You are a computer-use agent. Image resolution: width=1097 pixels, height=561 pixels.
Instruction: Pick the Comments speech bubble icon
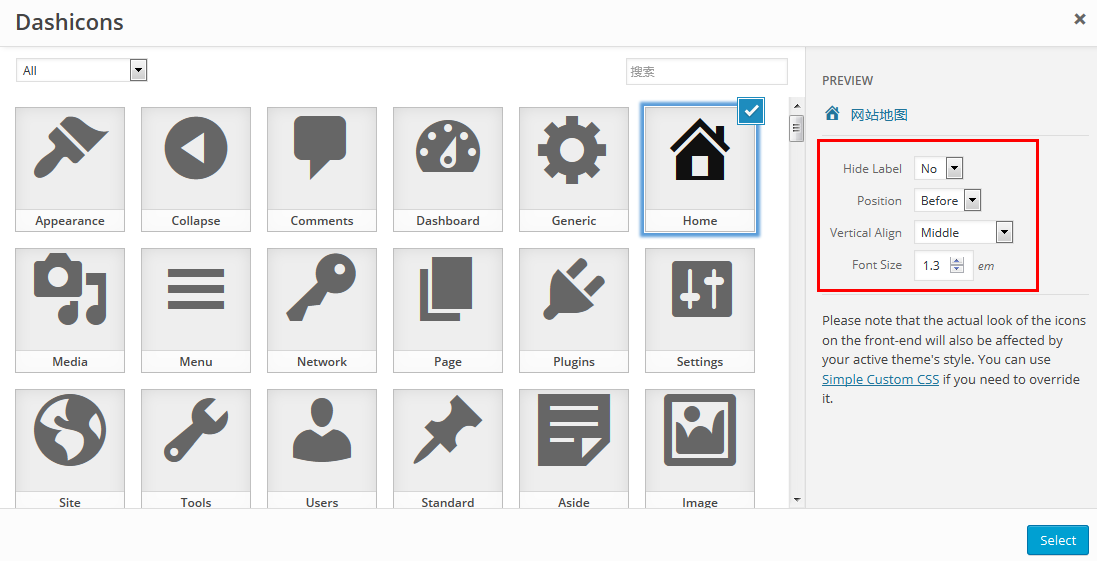322,158
